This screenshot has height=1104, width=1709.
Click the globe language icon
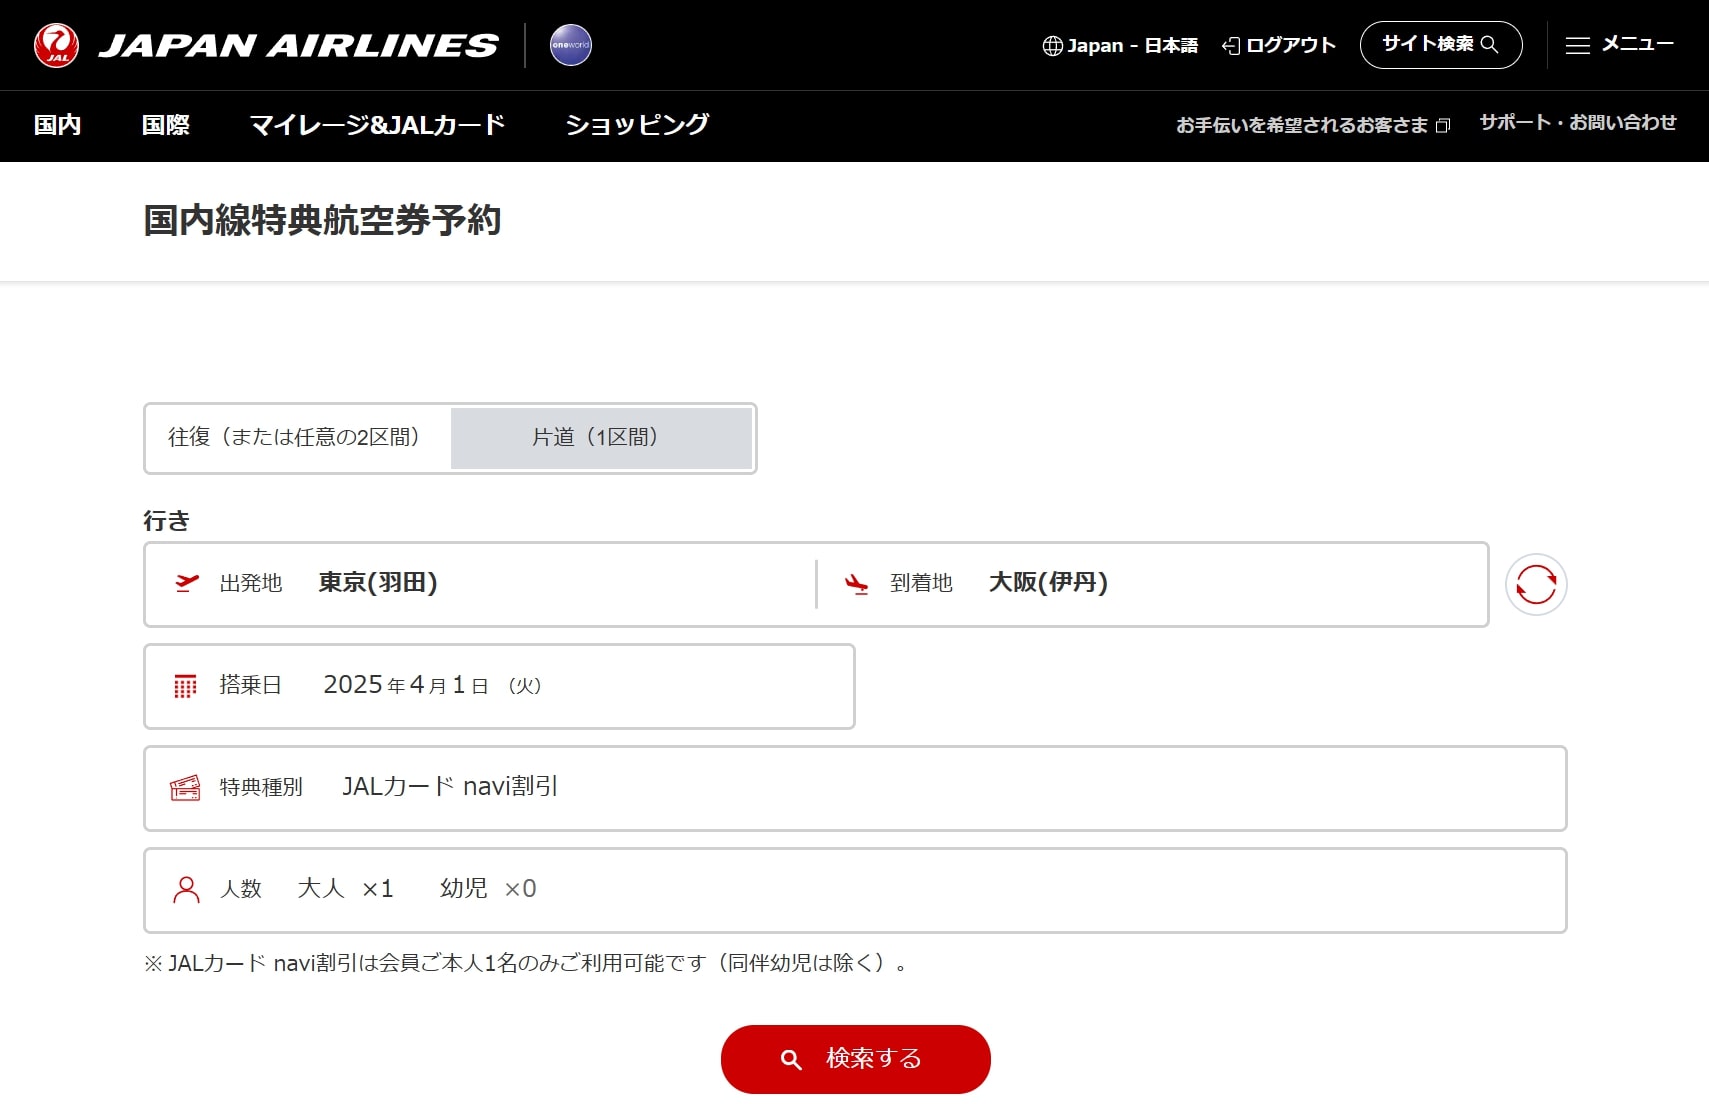(x=1052, y=45)
